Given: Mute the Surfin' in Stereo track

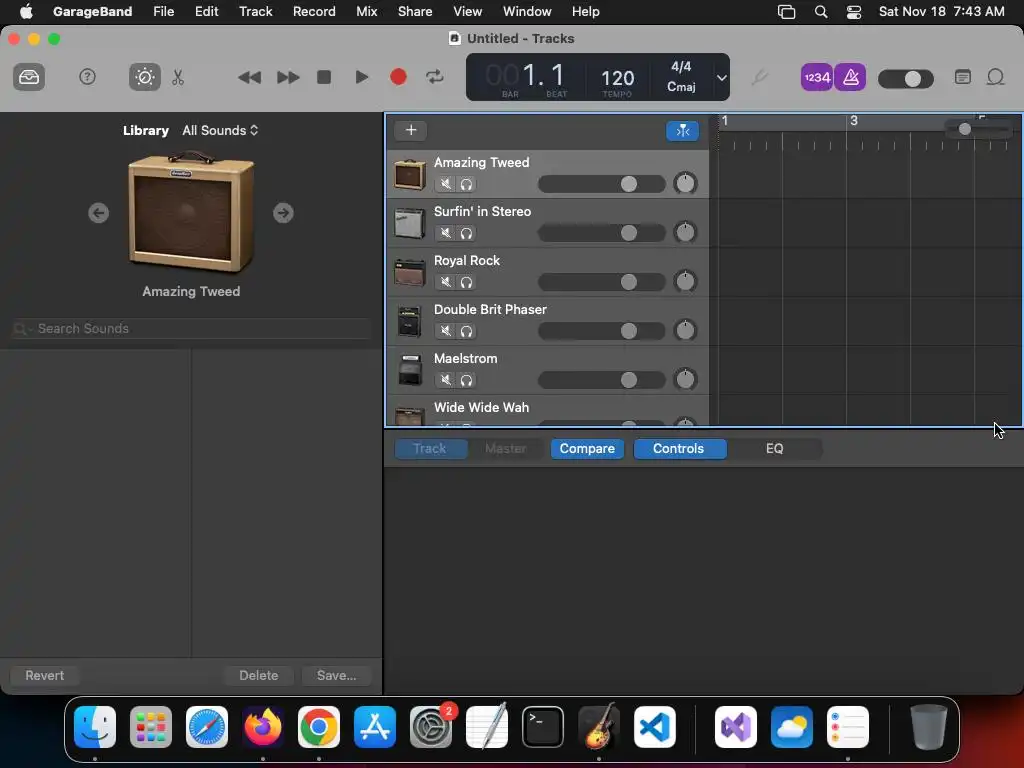Looking at the screenshot, I should click(x=445, y=233).
